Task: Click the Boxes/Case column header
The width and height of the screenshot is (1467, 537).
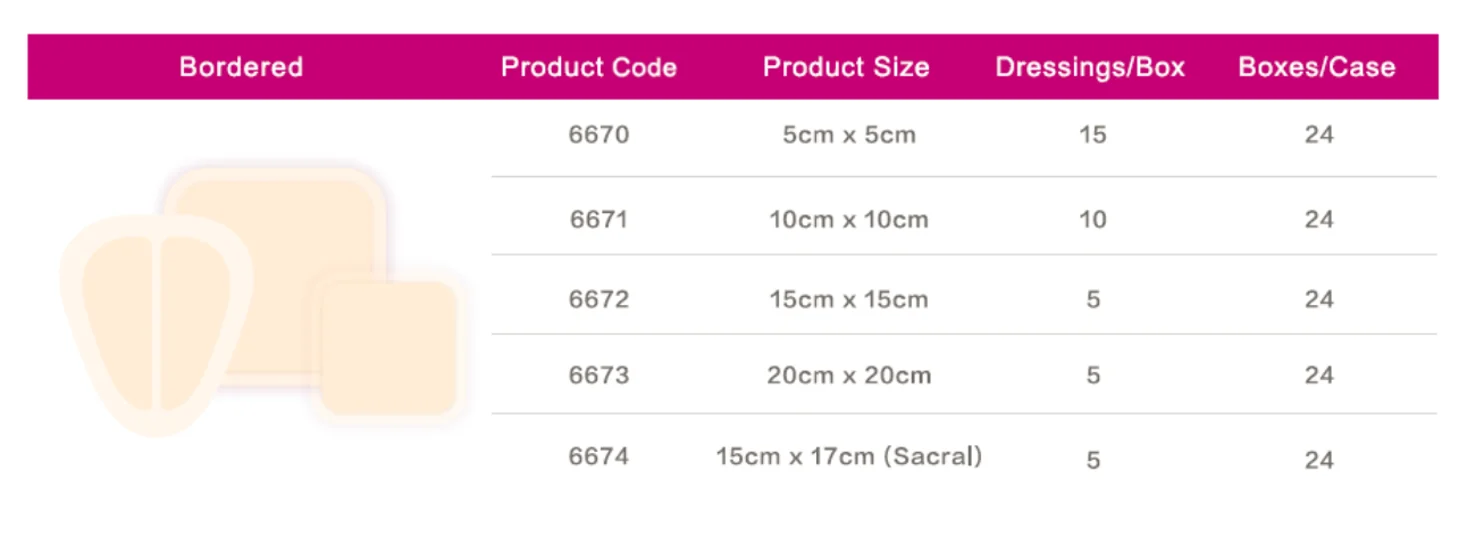Action: 1317,67
